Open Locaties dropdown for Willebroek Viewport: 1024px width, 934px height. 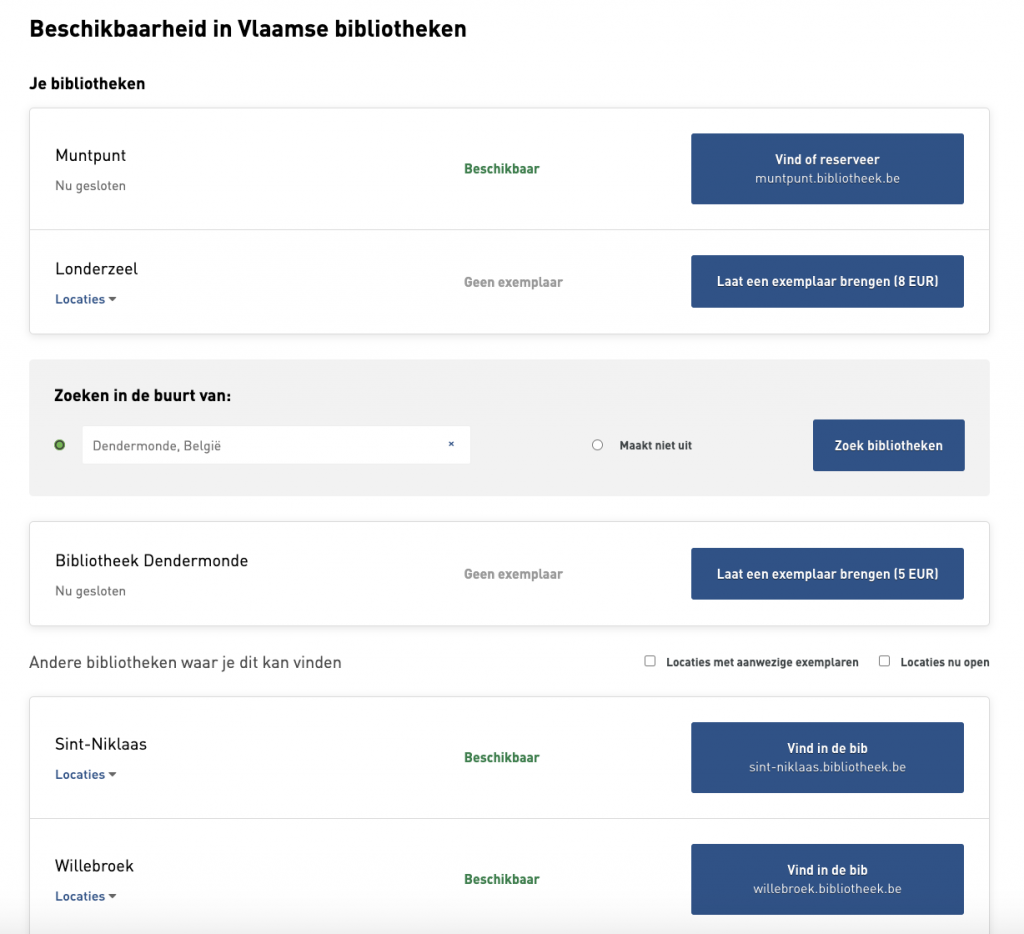click(86, 896)
